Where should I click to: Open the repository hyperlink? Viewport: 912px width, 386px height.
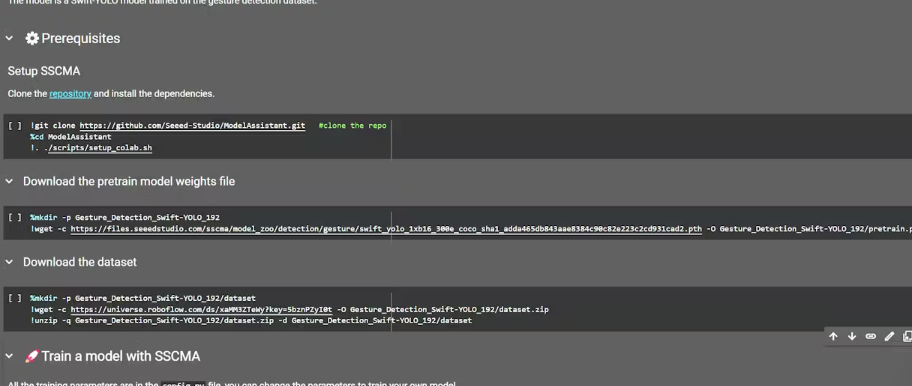[x=70, y=94]
